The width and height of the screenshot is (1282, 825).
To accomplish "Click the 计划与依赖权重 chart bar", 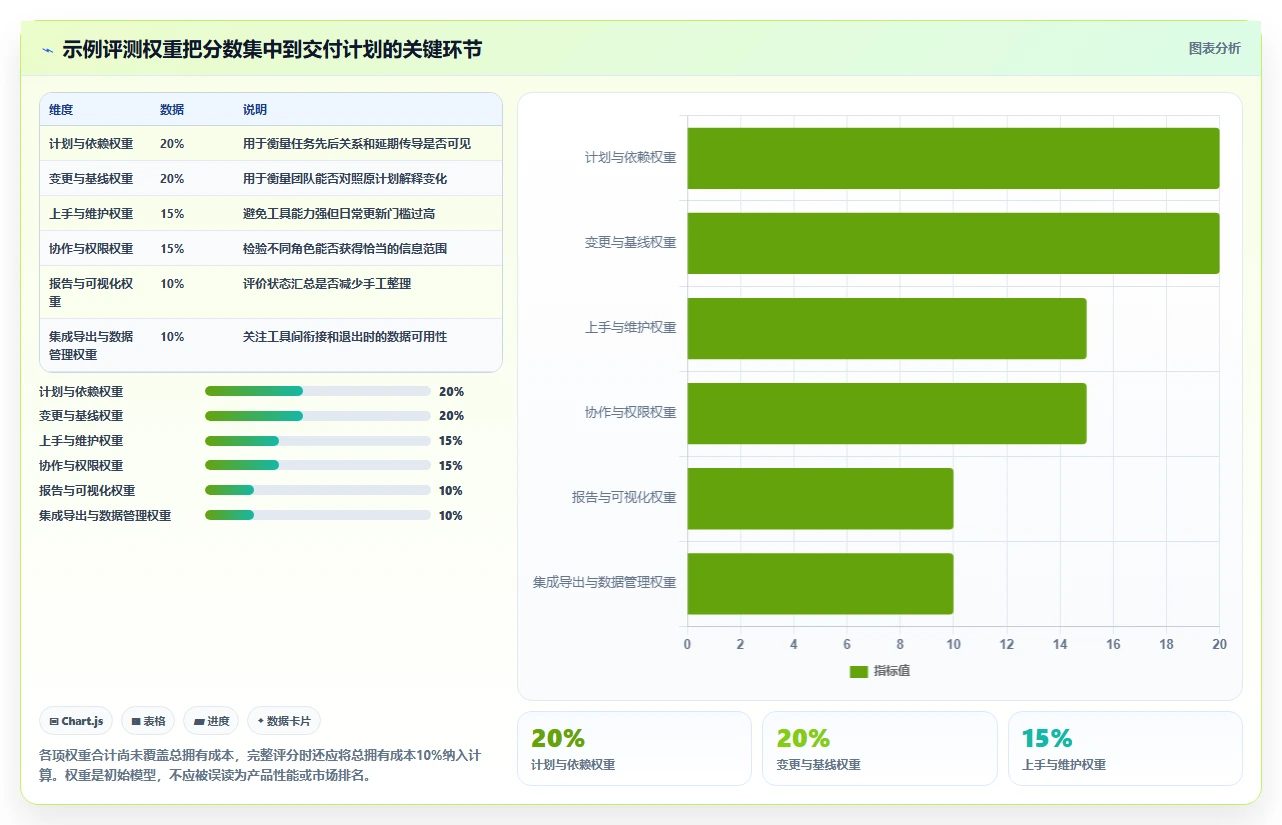I will click(x=953, y=158).
